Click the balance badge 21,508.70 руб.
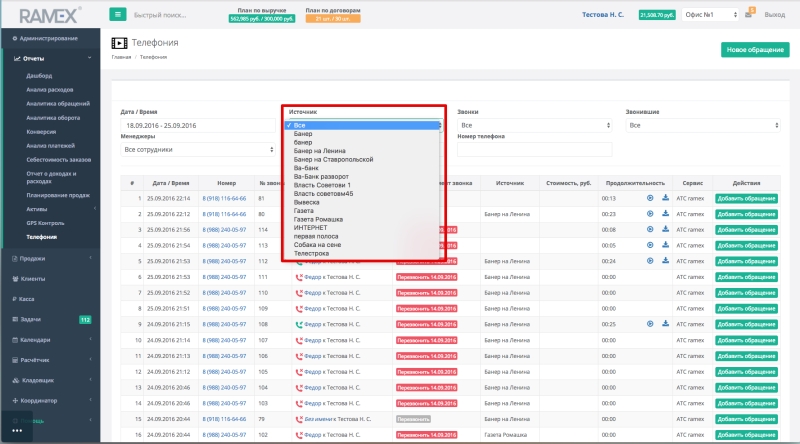 point(657,15)
